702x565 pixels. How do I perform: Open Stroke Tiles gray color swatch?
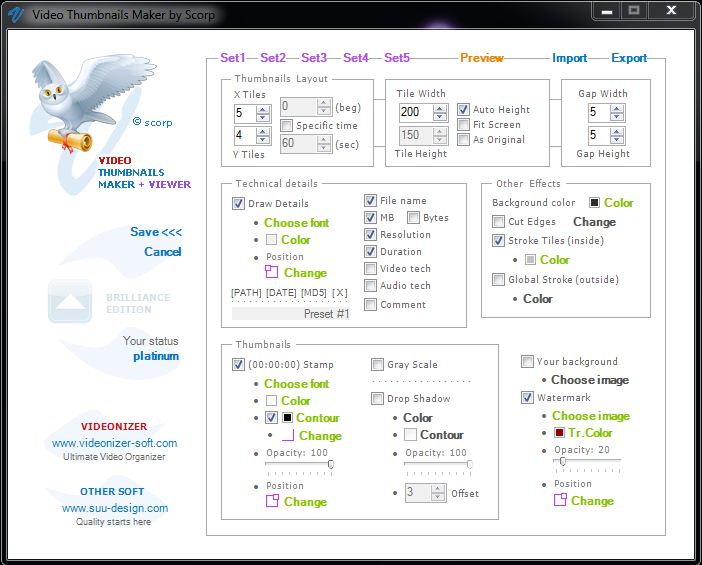coord(530,259)
